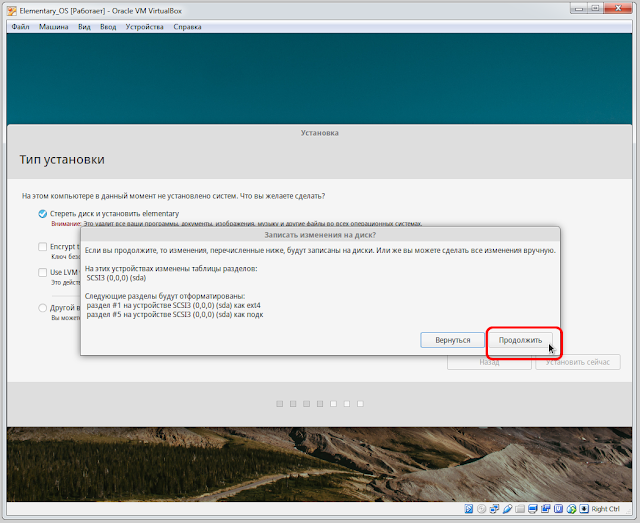Click the shared folders status icon

520,509
